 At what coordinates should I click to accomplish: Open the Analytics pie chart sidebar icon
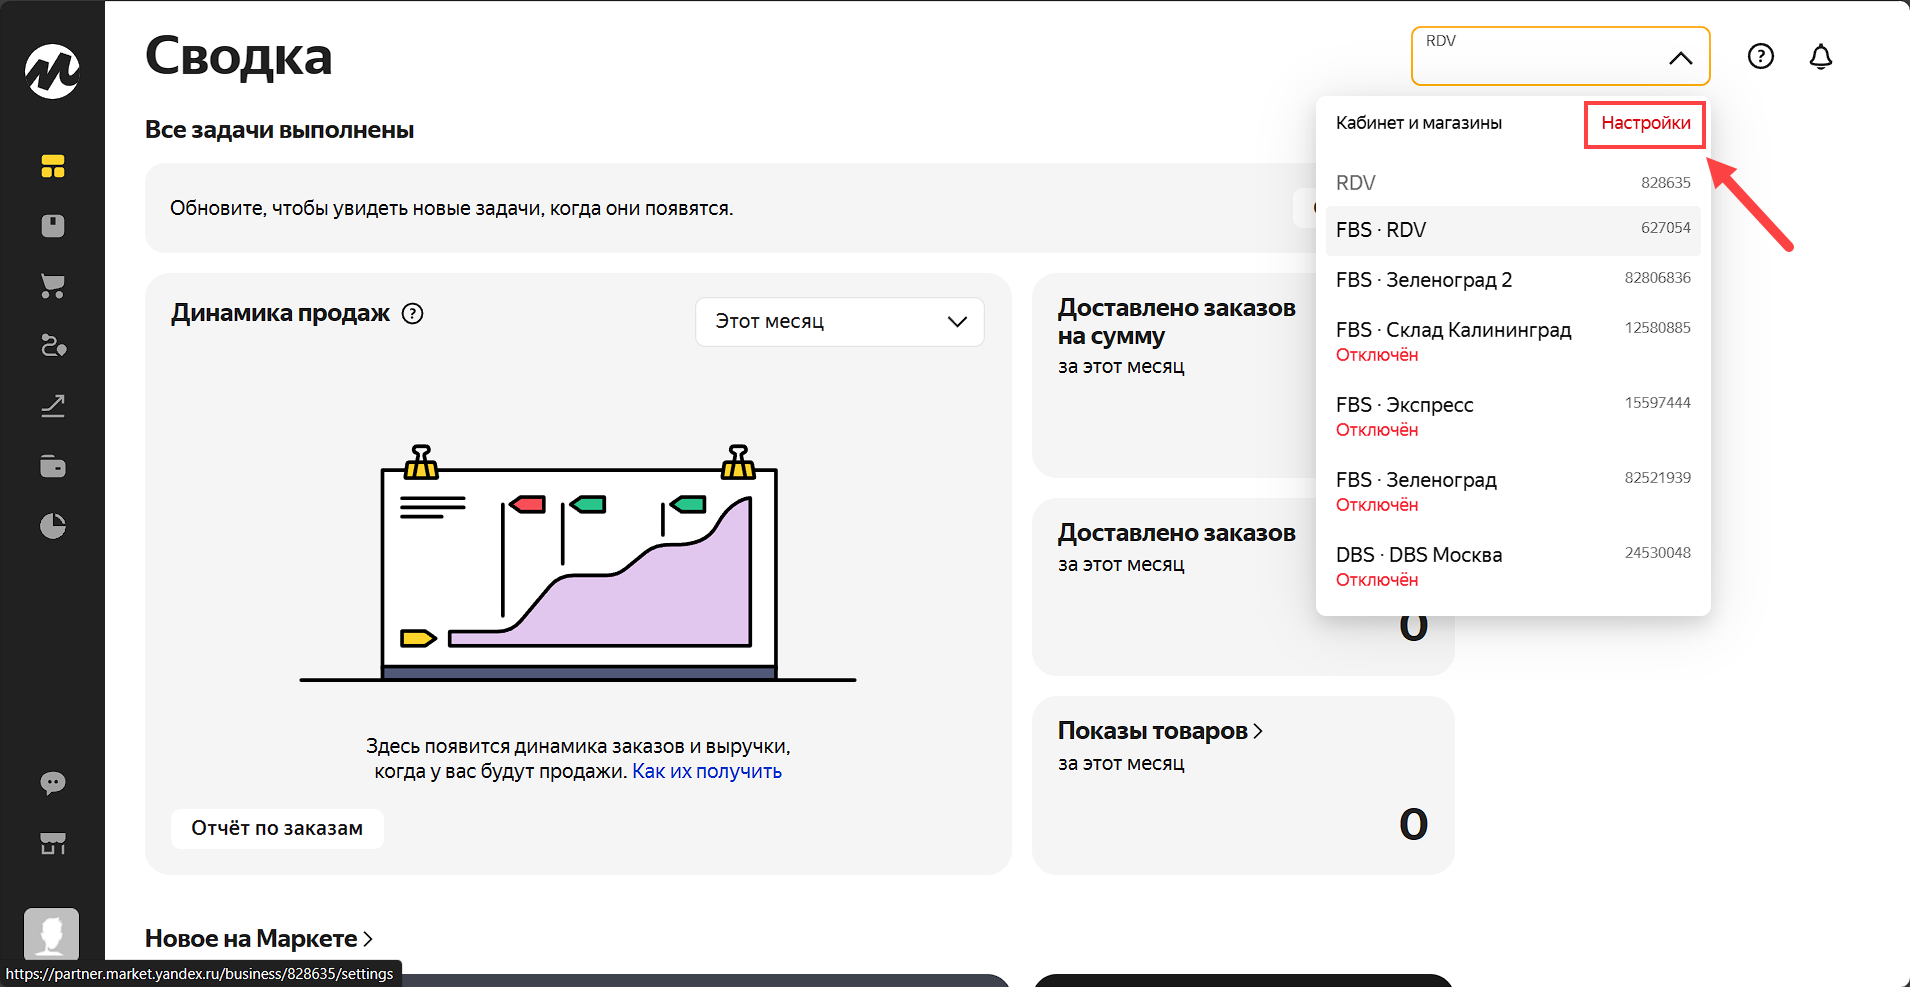tap(53, 526)
